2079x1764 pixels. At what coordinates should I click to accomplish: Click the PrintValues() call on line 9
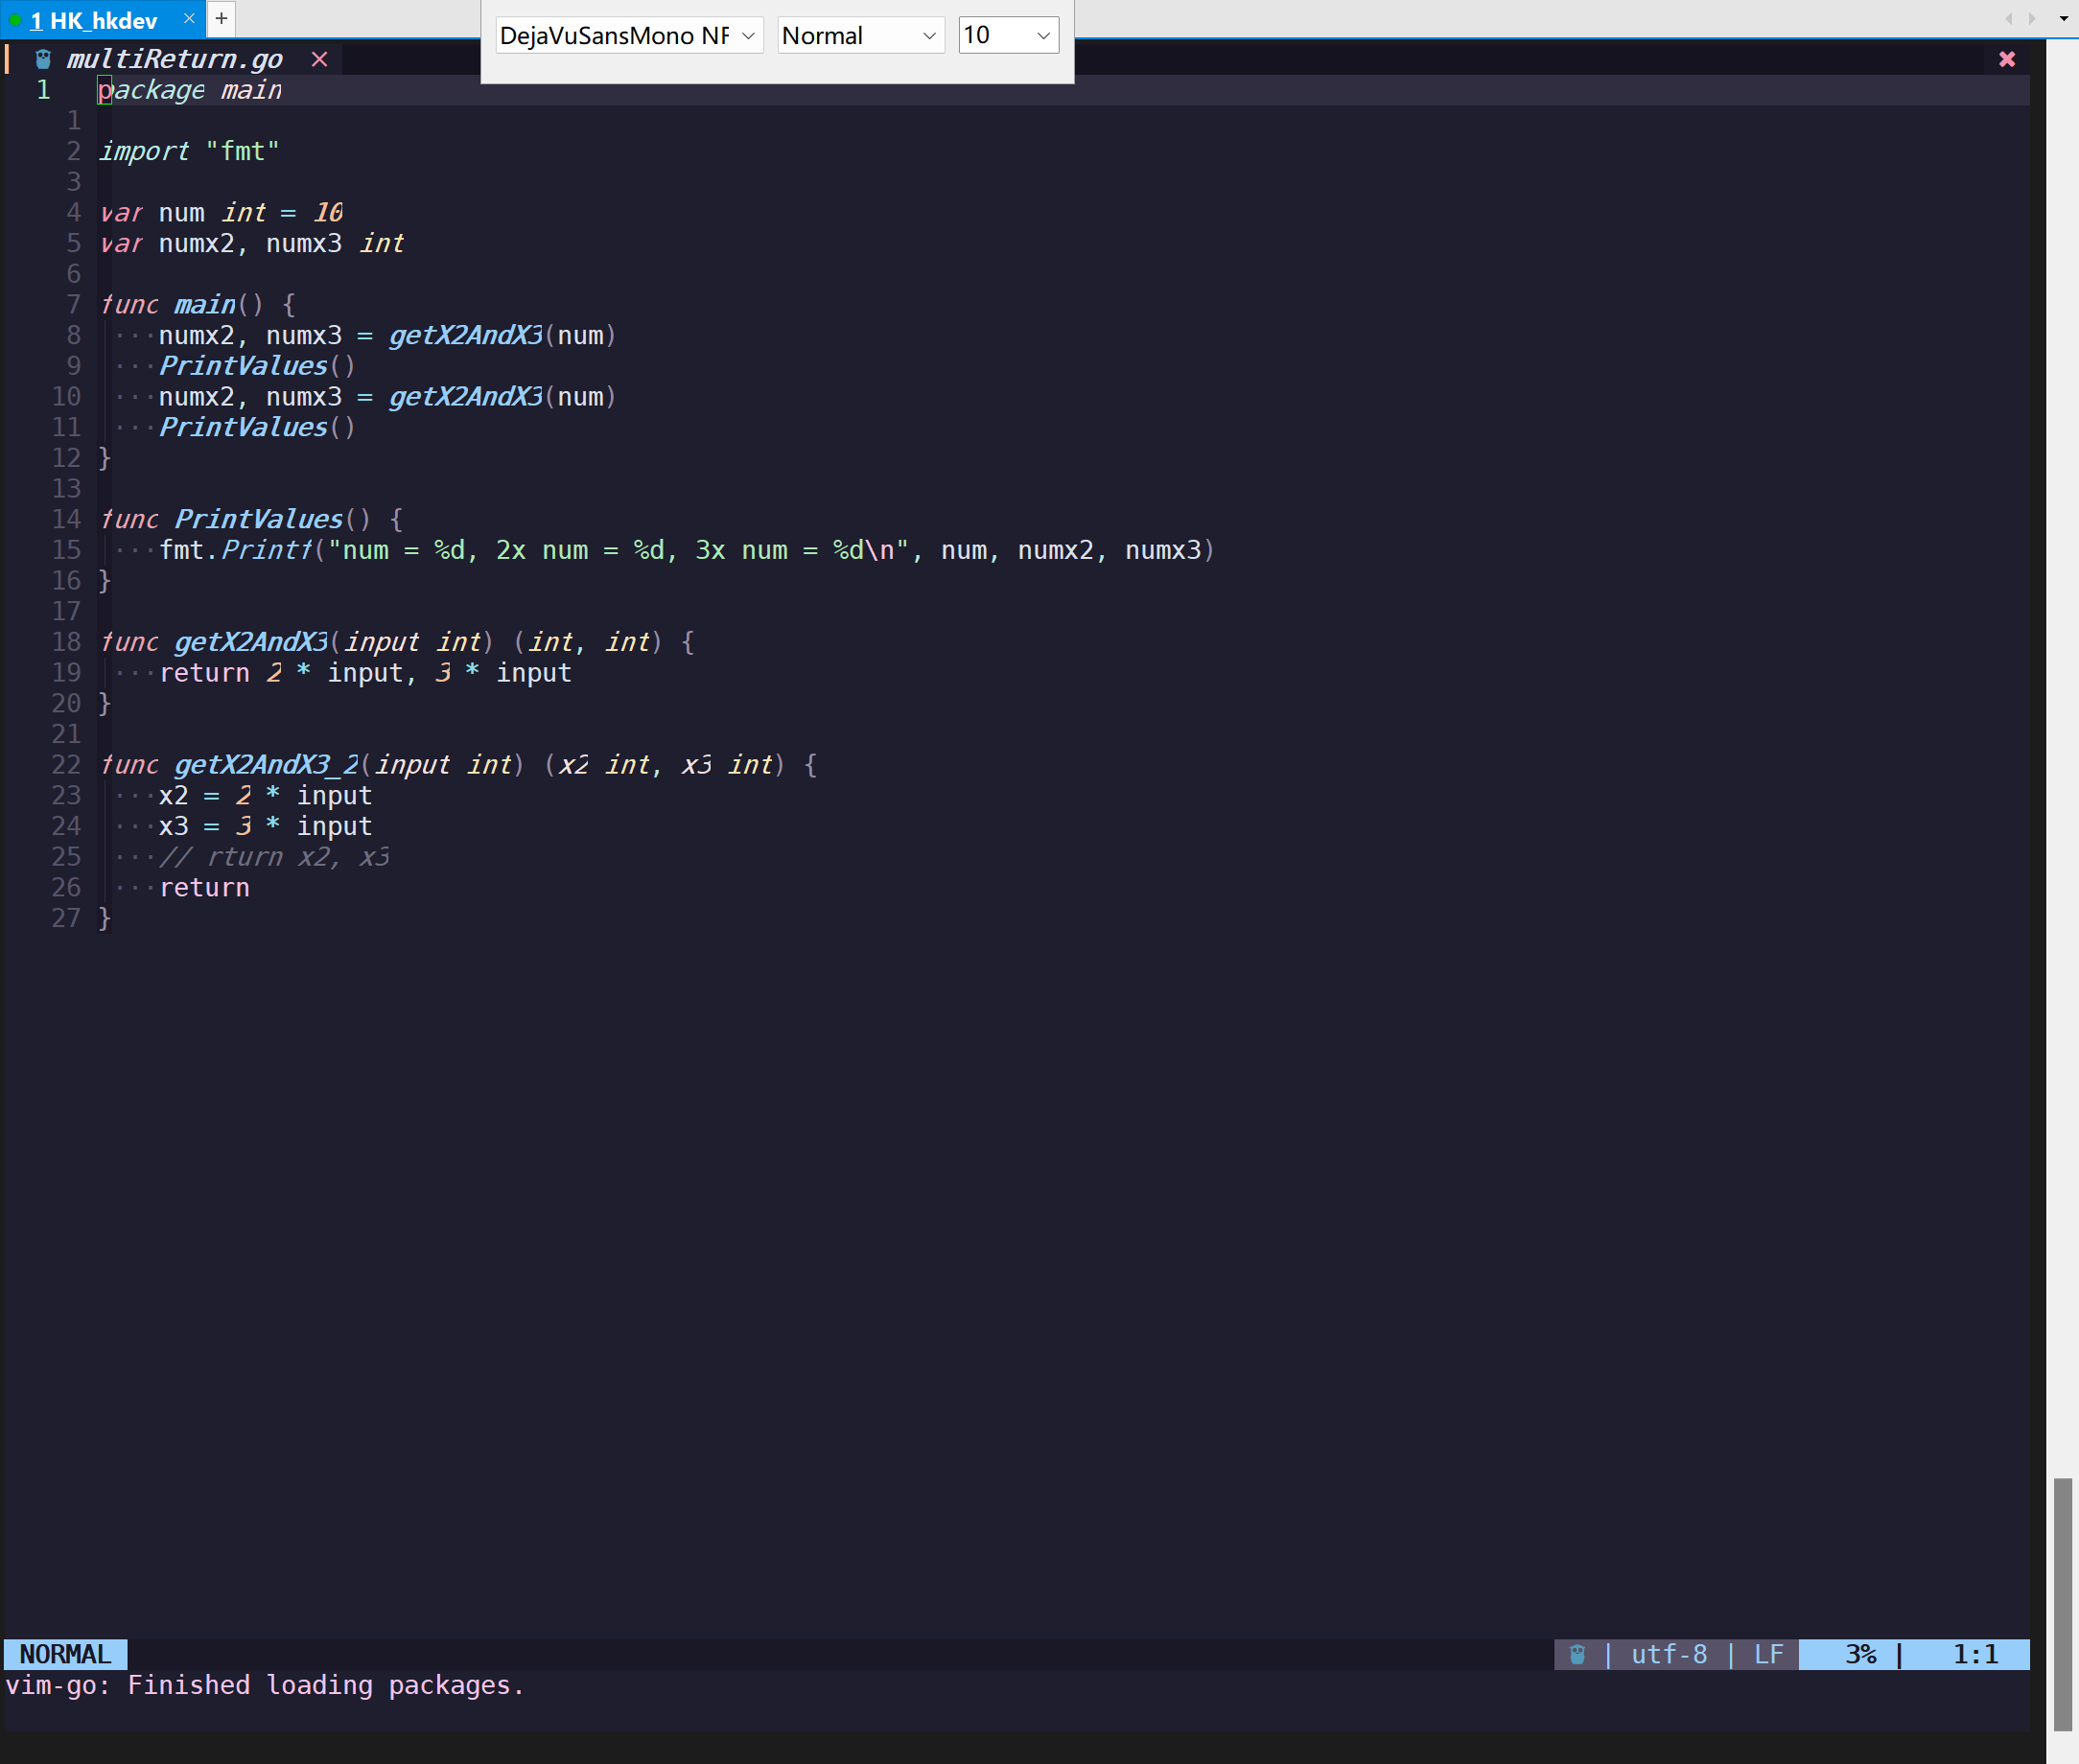258,366
